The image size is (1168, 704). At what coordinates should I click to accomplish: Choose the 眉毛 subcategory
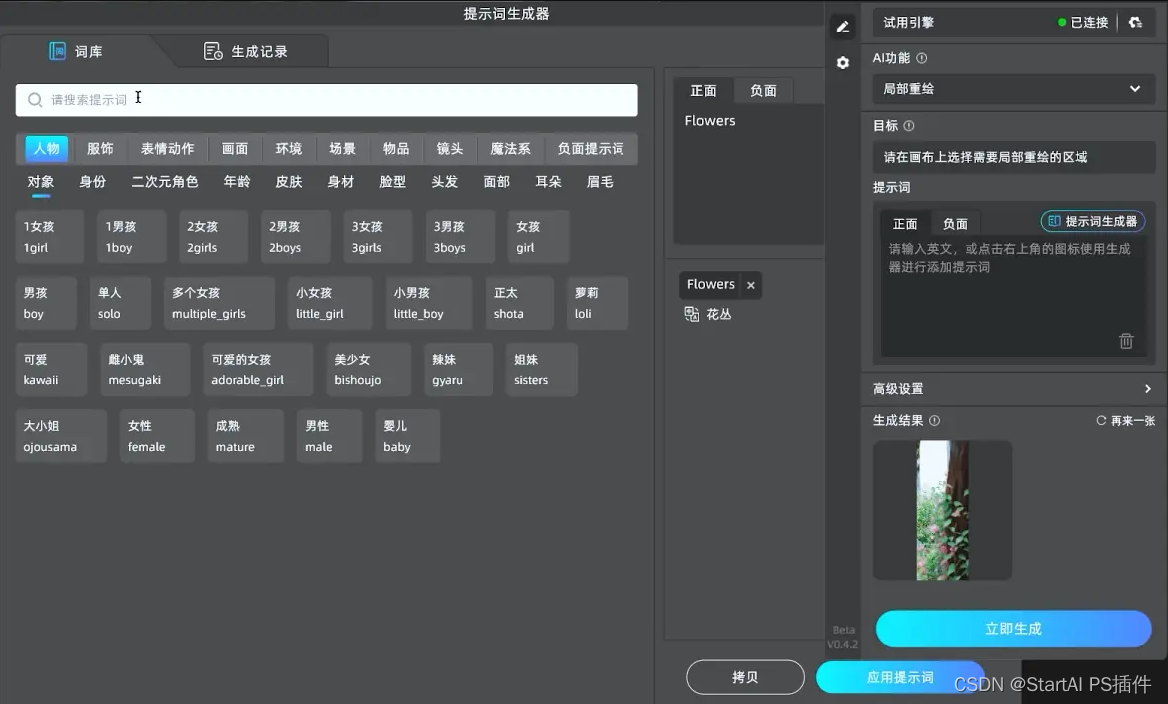click(600, 182)
